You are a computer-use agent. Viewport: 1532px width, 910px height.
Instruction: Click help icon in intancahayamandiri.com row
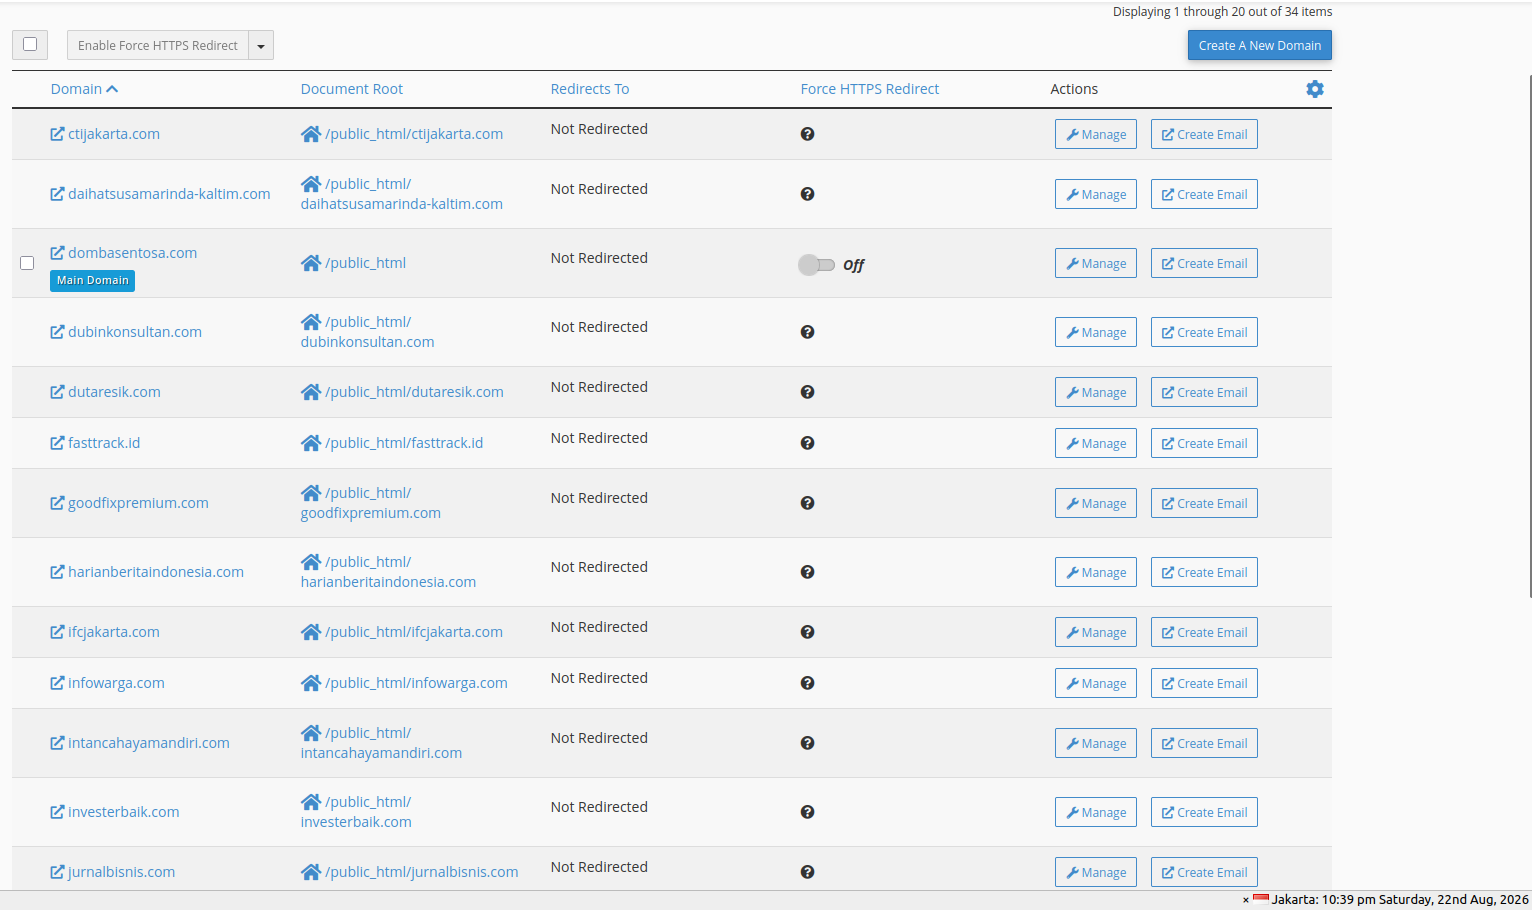(x=807, y=743)
